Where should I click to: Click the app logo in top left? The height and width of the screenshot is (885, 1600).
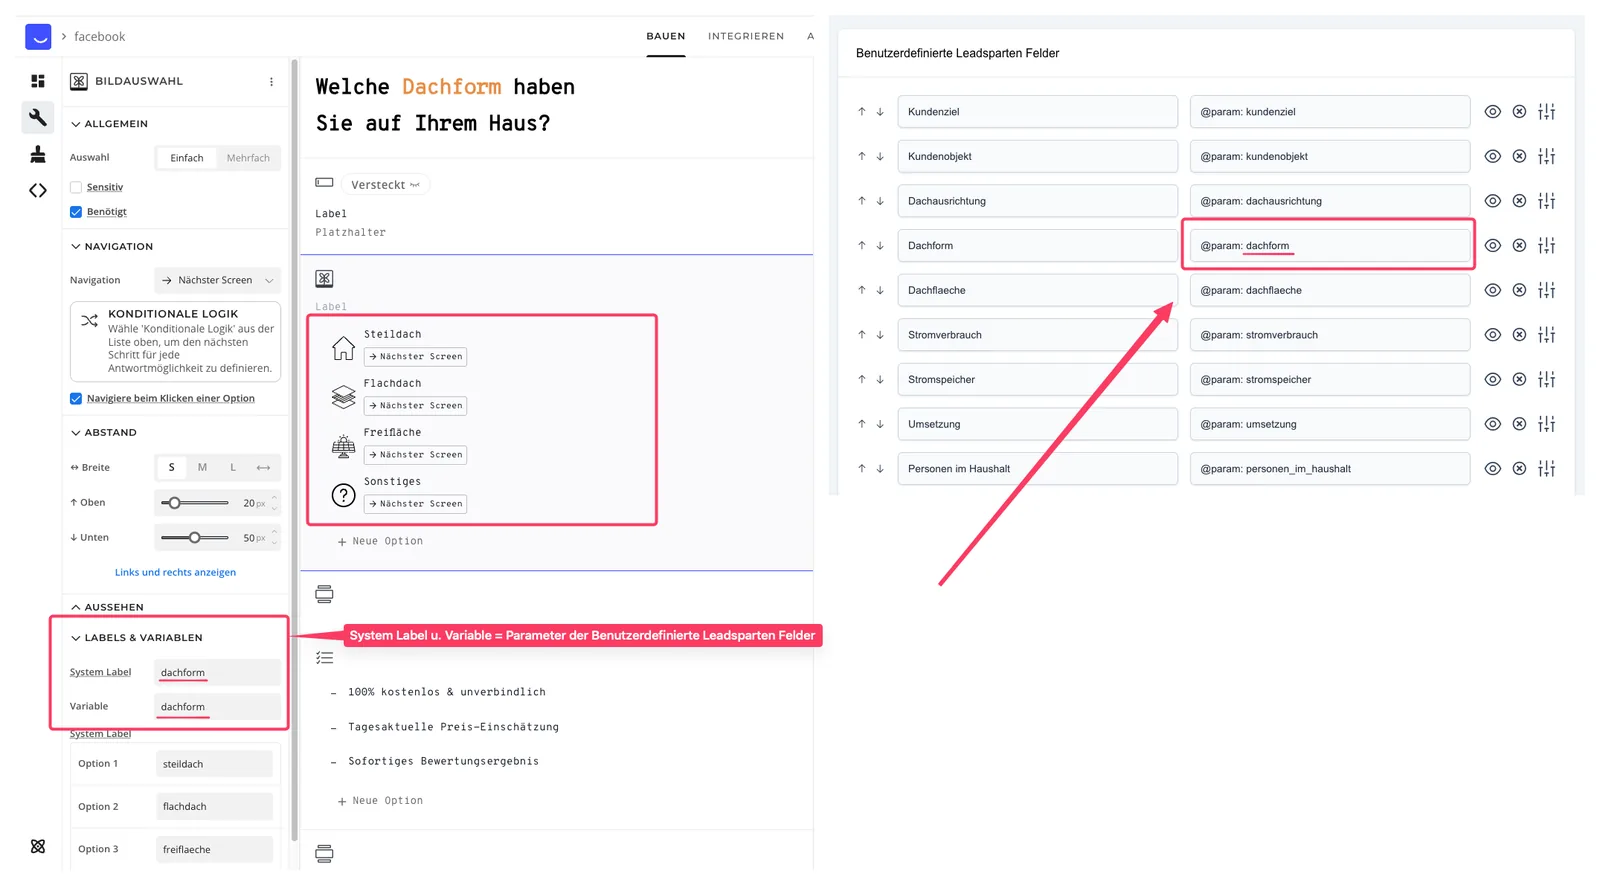pos(38,37)
